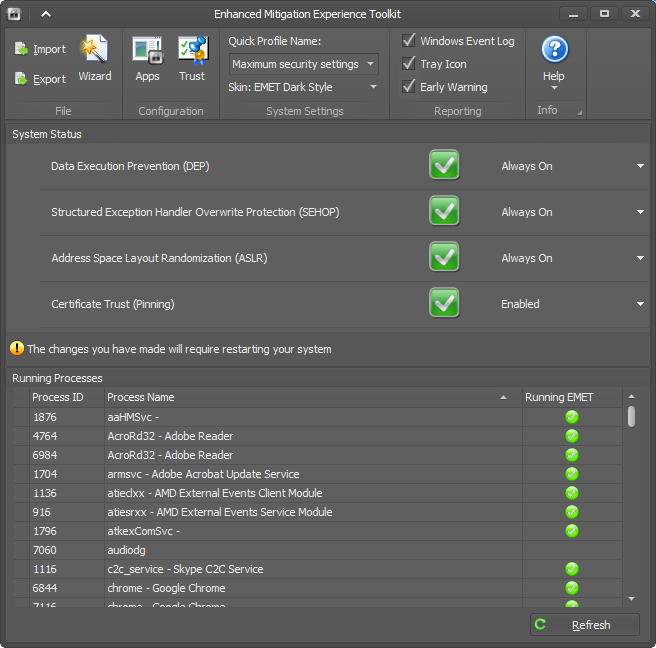Toggle the Windows Event Log checkbox
This screenshot has width=656, height=648.
click(409, 41)
